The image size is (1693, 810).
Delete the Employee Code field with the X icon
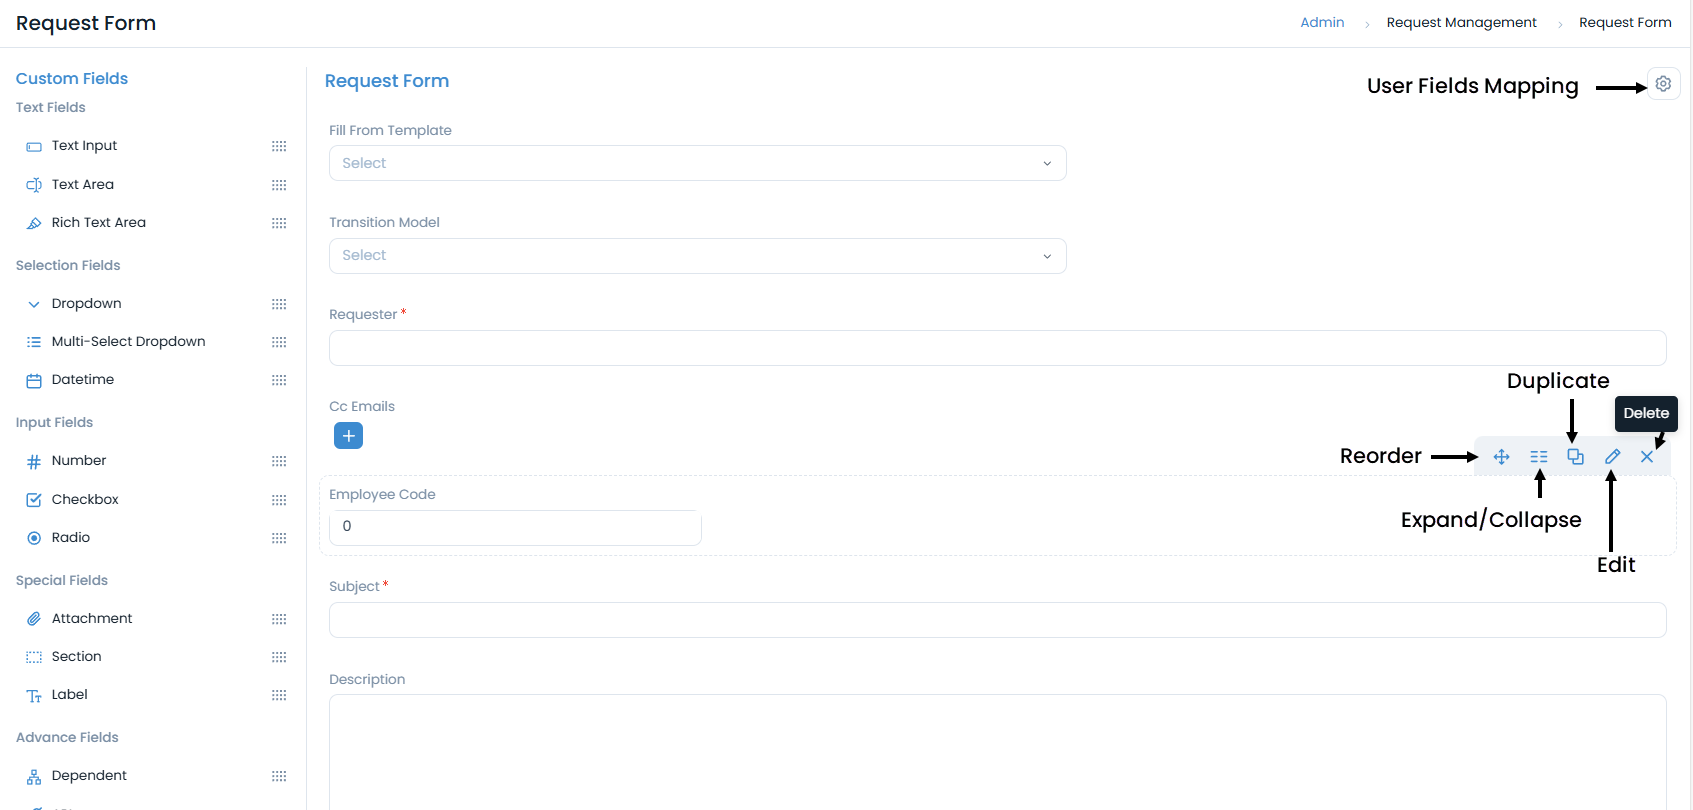coord(1647,457)
